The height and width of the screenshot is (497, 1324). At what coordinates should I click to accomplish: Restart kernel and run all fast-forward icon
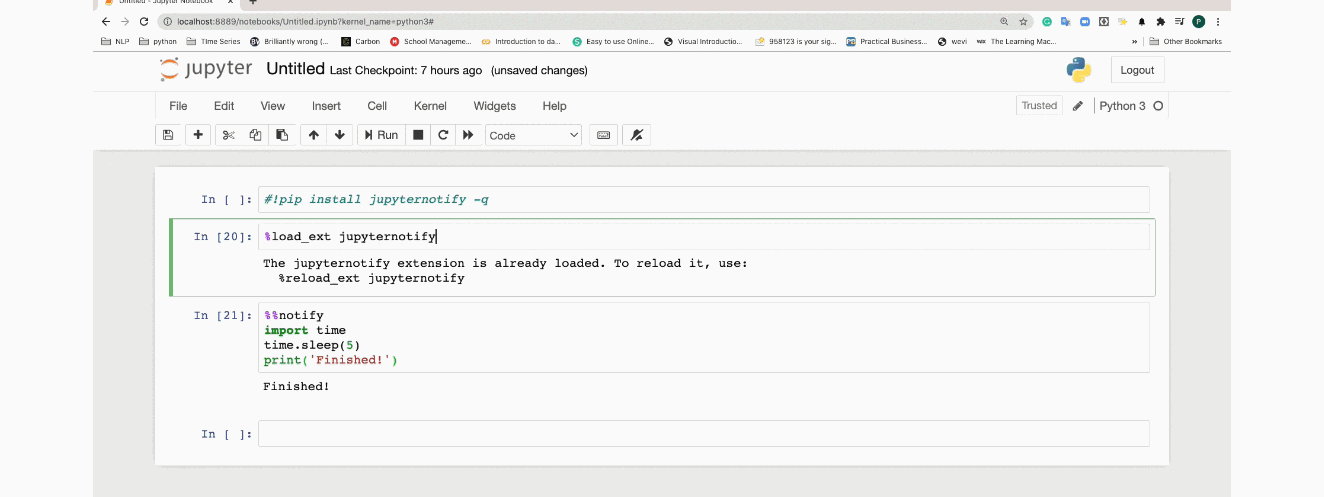[468, 135]
